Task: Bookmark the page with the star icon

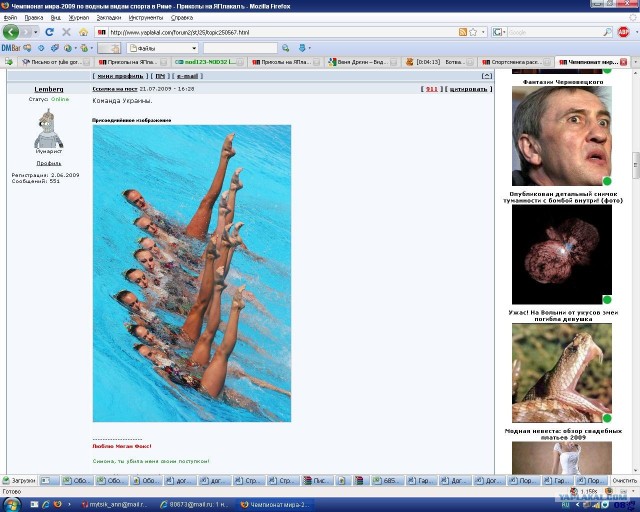Action: 473,32
